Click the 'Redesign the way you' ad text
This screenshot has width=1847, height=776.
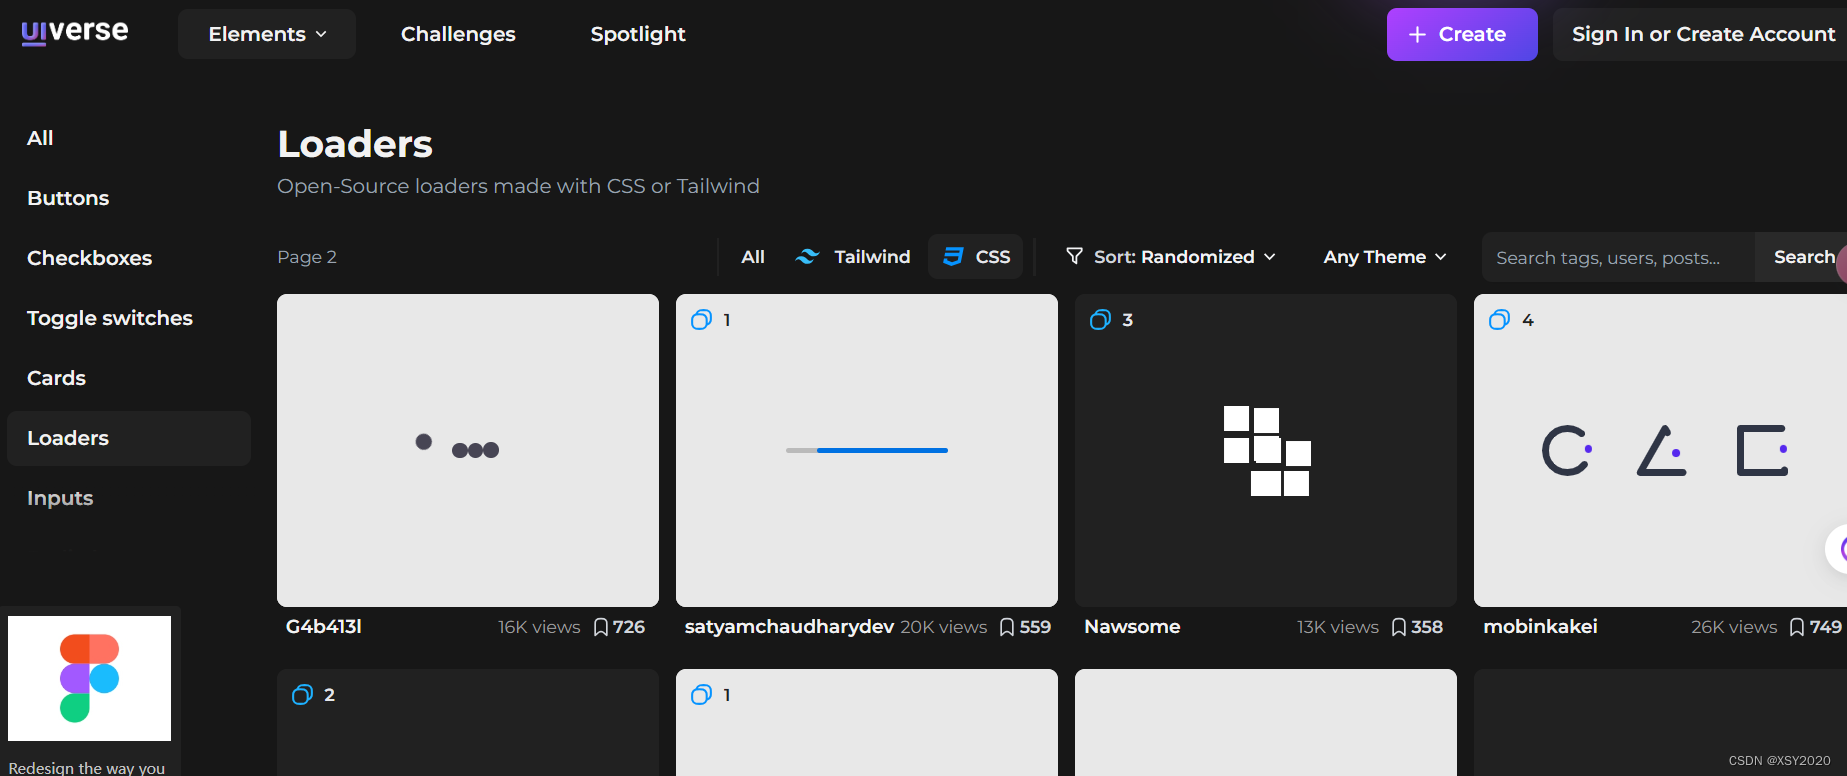pyautogui.click(x=87, y=768)
